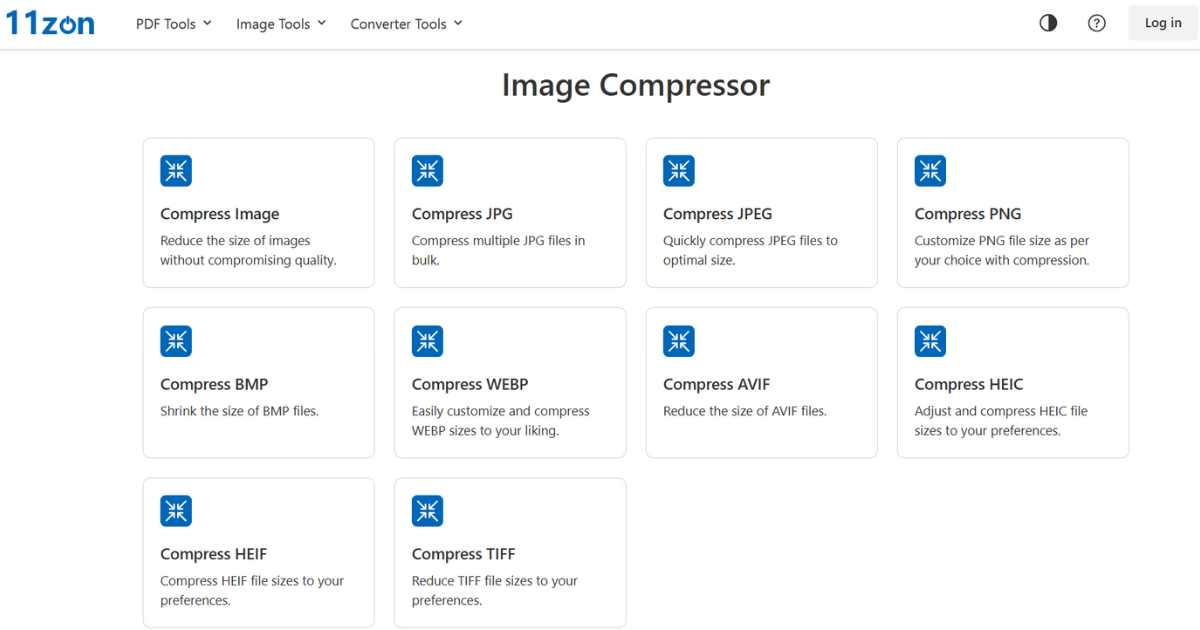Open the help question mark icon
The height and width of the screenshot is (630, 1200).
1096,23
